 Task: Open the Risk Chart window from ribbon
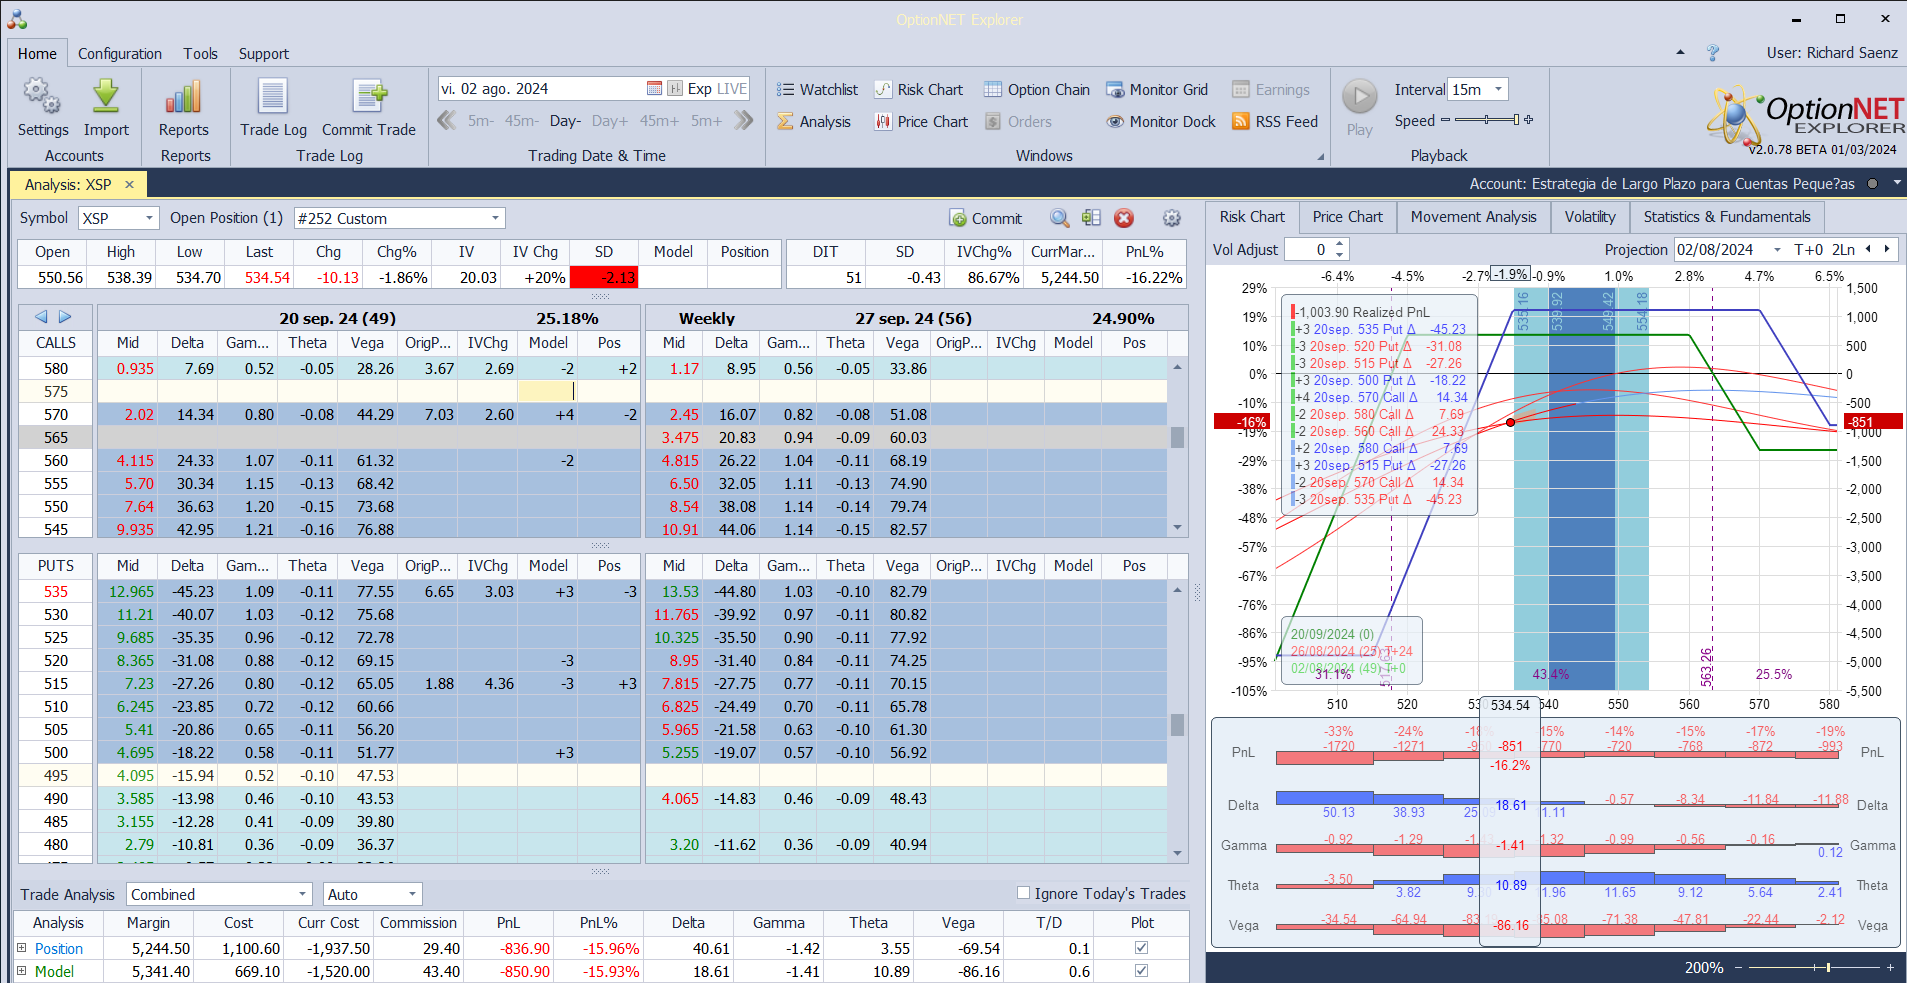[918, 90]
